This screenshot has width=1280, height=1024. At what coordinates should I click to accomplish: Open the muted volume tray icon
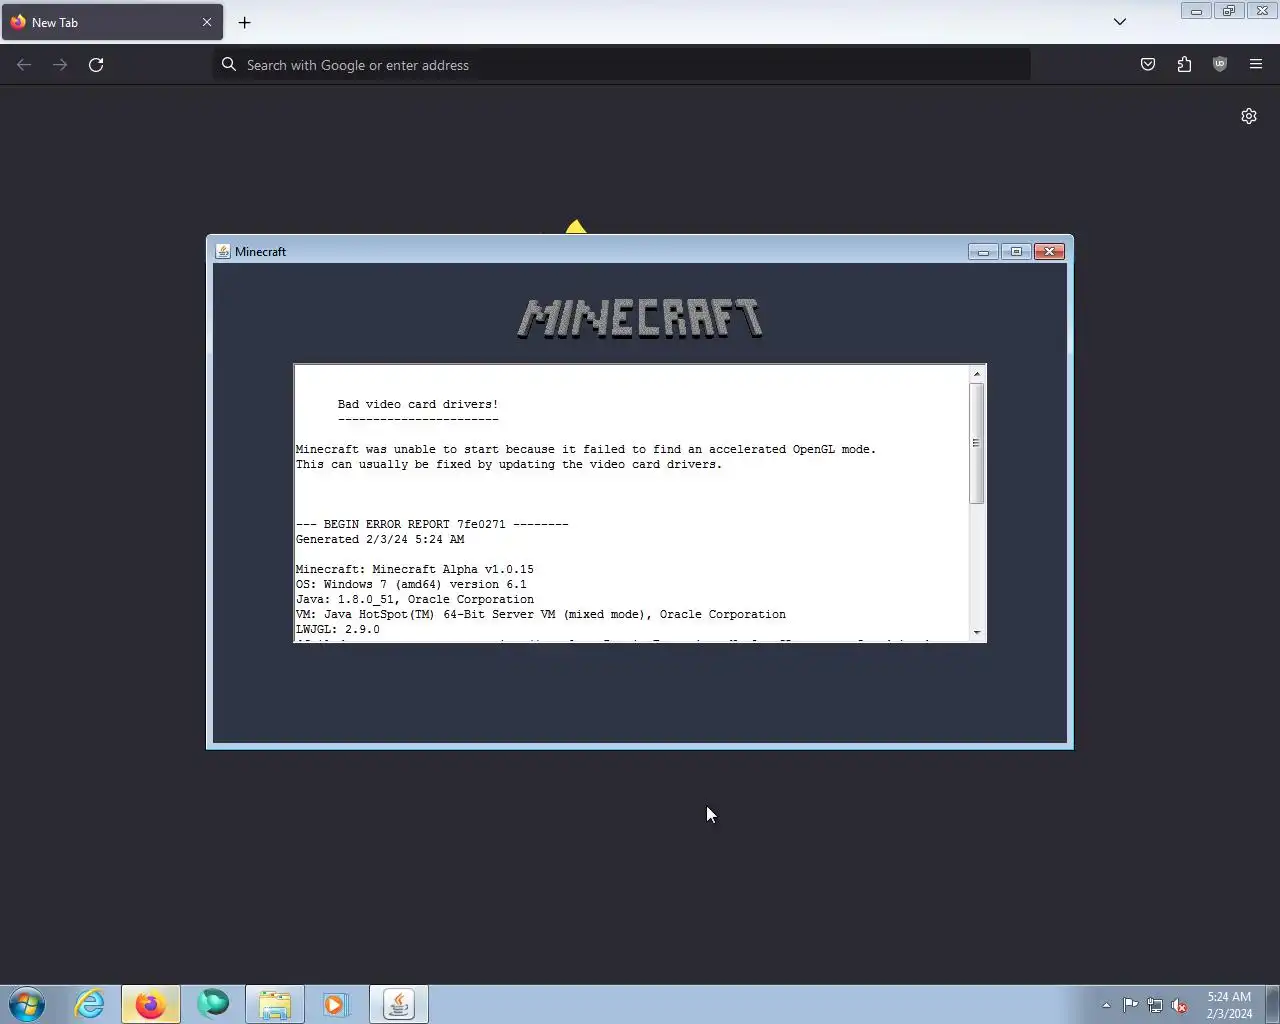pyautogui.click(x=1180, y=1005)
